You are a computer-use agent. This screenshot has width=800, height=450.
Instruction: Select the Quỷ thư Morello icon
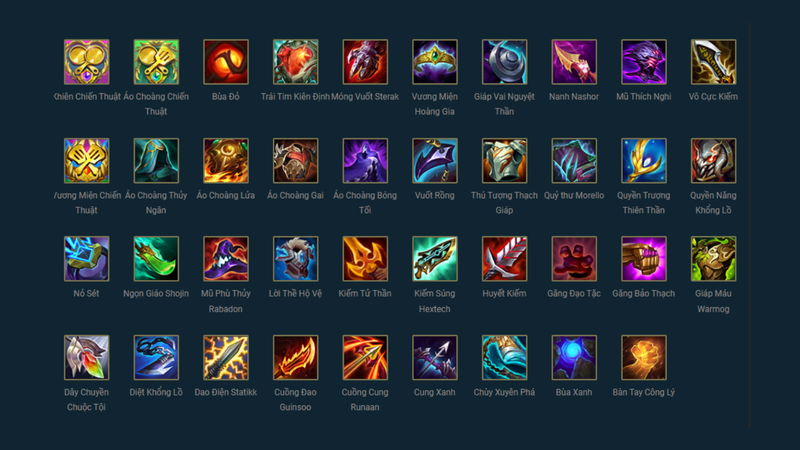(x=574, y=161)
